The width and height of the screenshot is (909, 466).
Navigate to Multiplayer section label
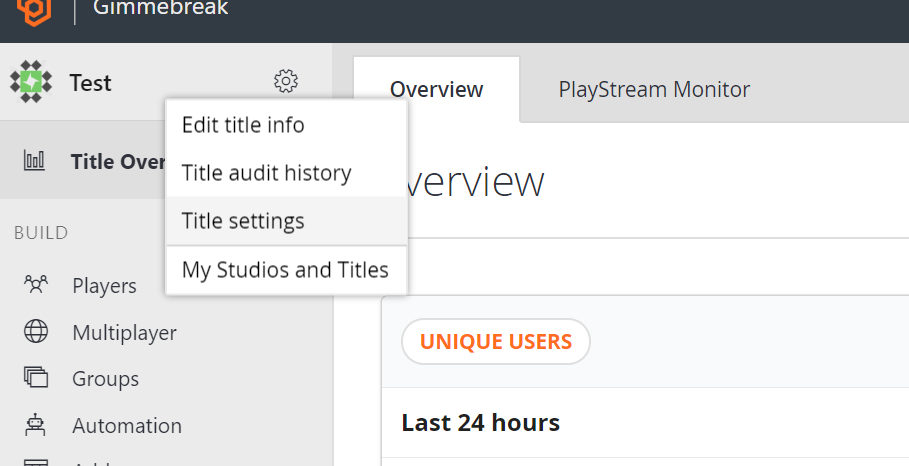point(124,332)
